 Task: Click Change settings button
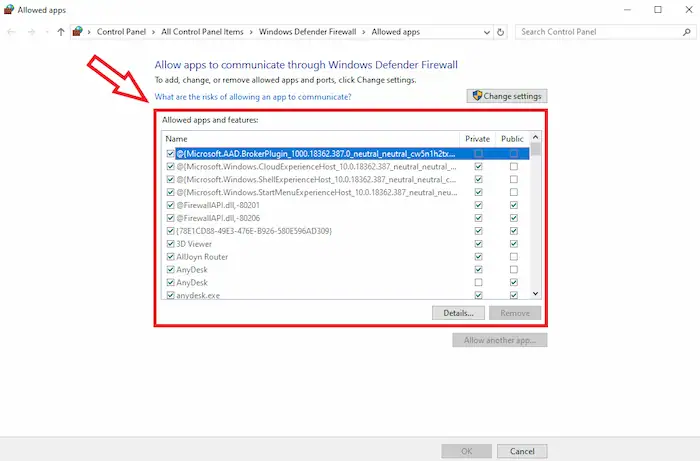507,96
